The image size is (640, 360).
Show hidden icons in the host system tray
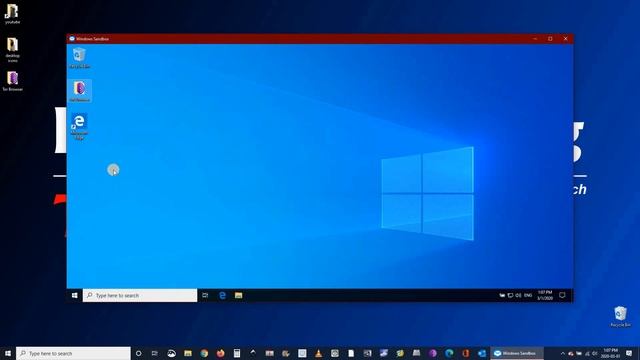pos(563,353)
